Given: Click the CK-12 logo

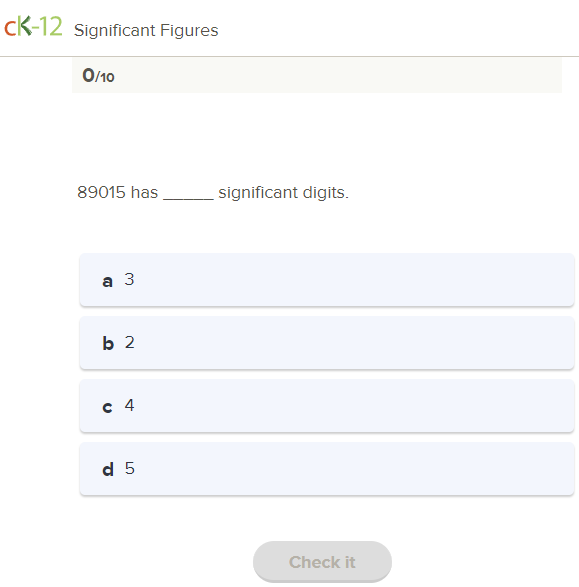Looking at the screenshot, I should 33,27.
